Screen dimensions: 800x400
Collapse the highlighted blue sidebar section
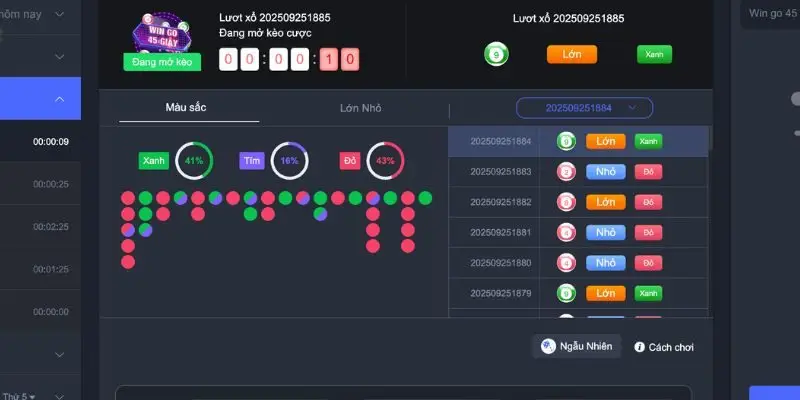(60, 99)
